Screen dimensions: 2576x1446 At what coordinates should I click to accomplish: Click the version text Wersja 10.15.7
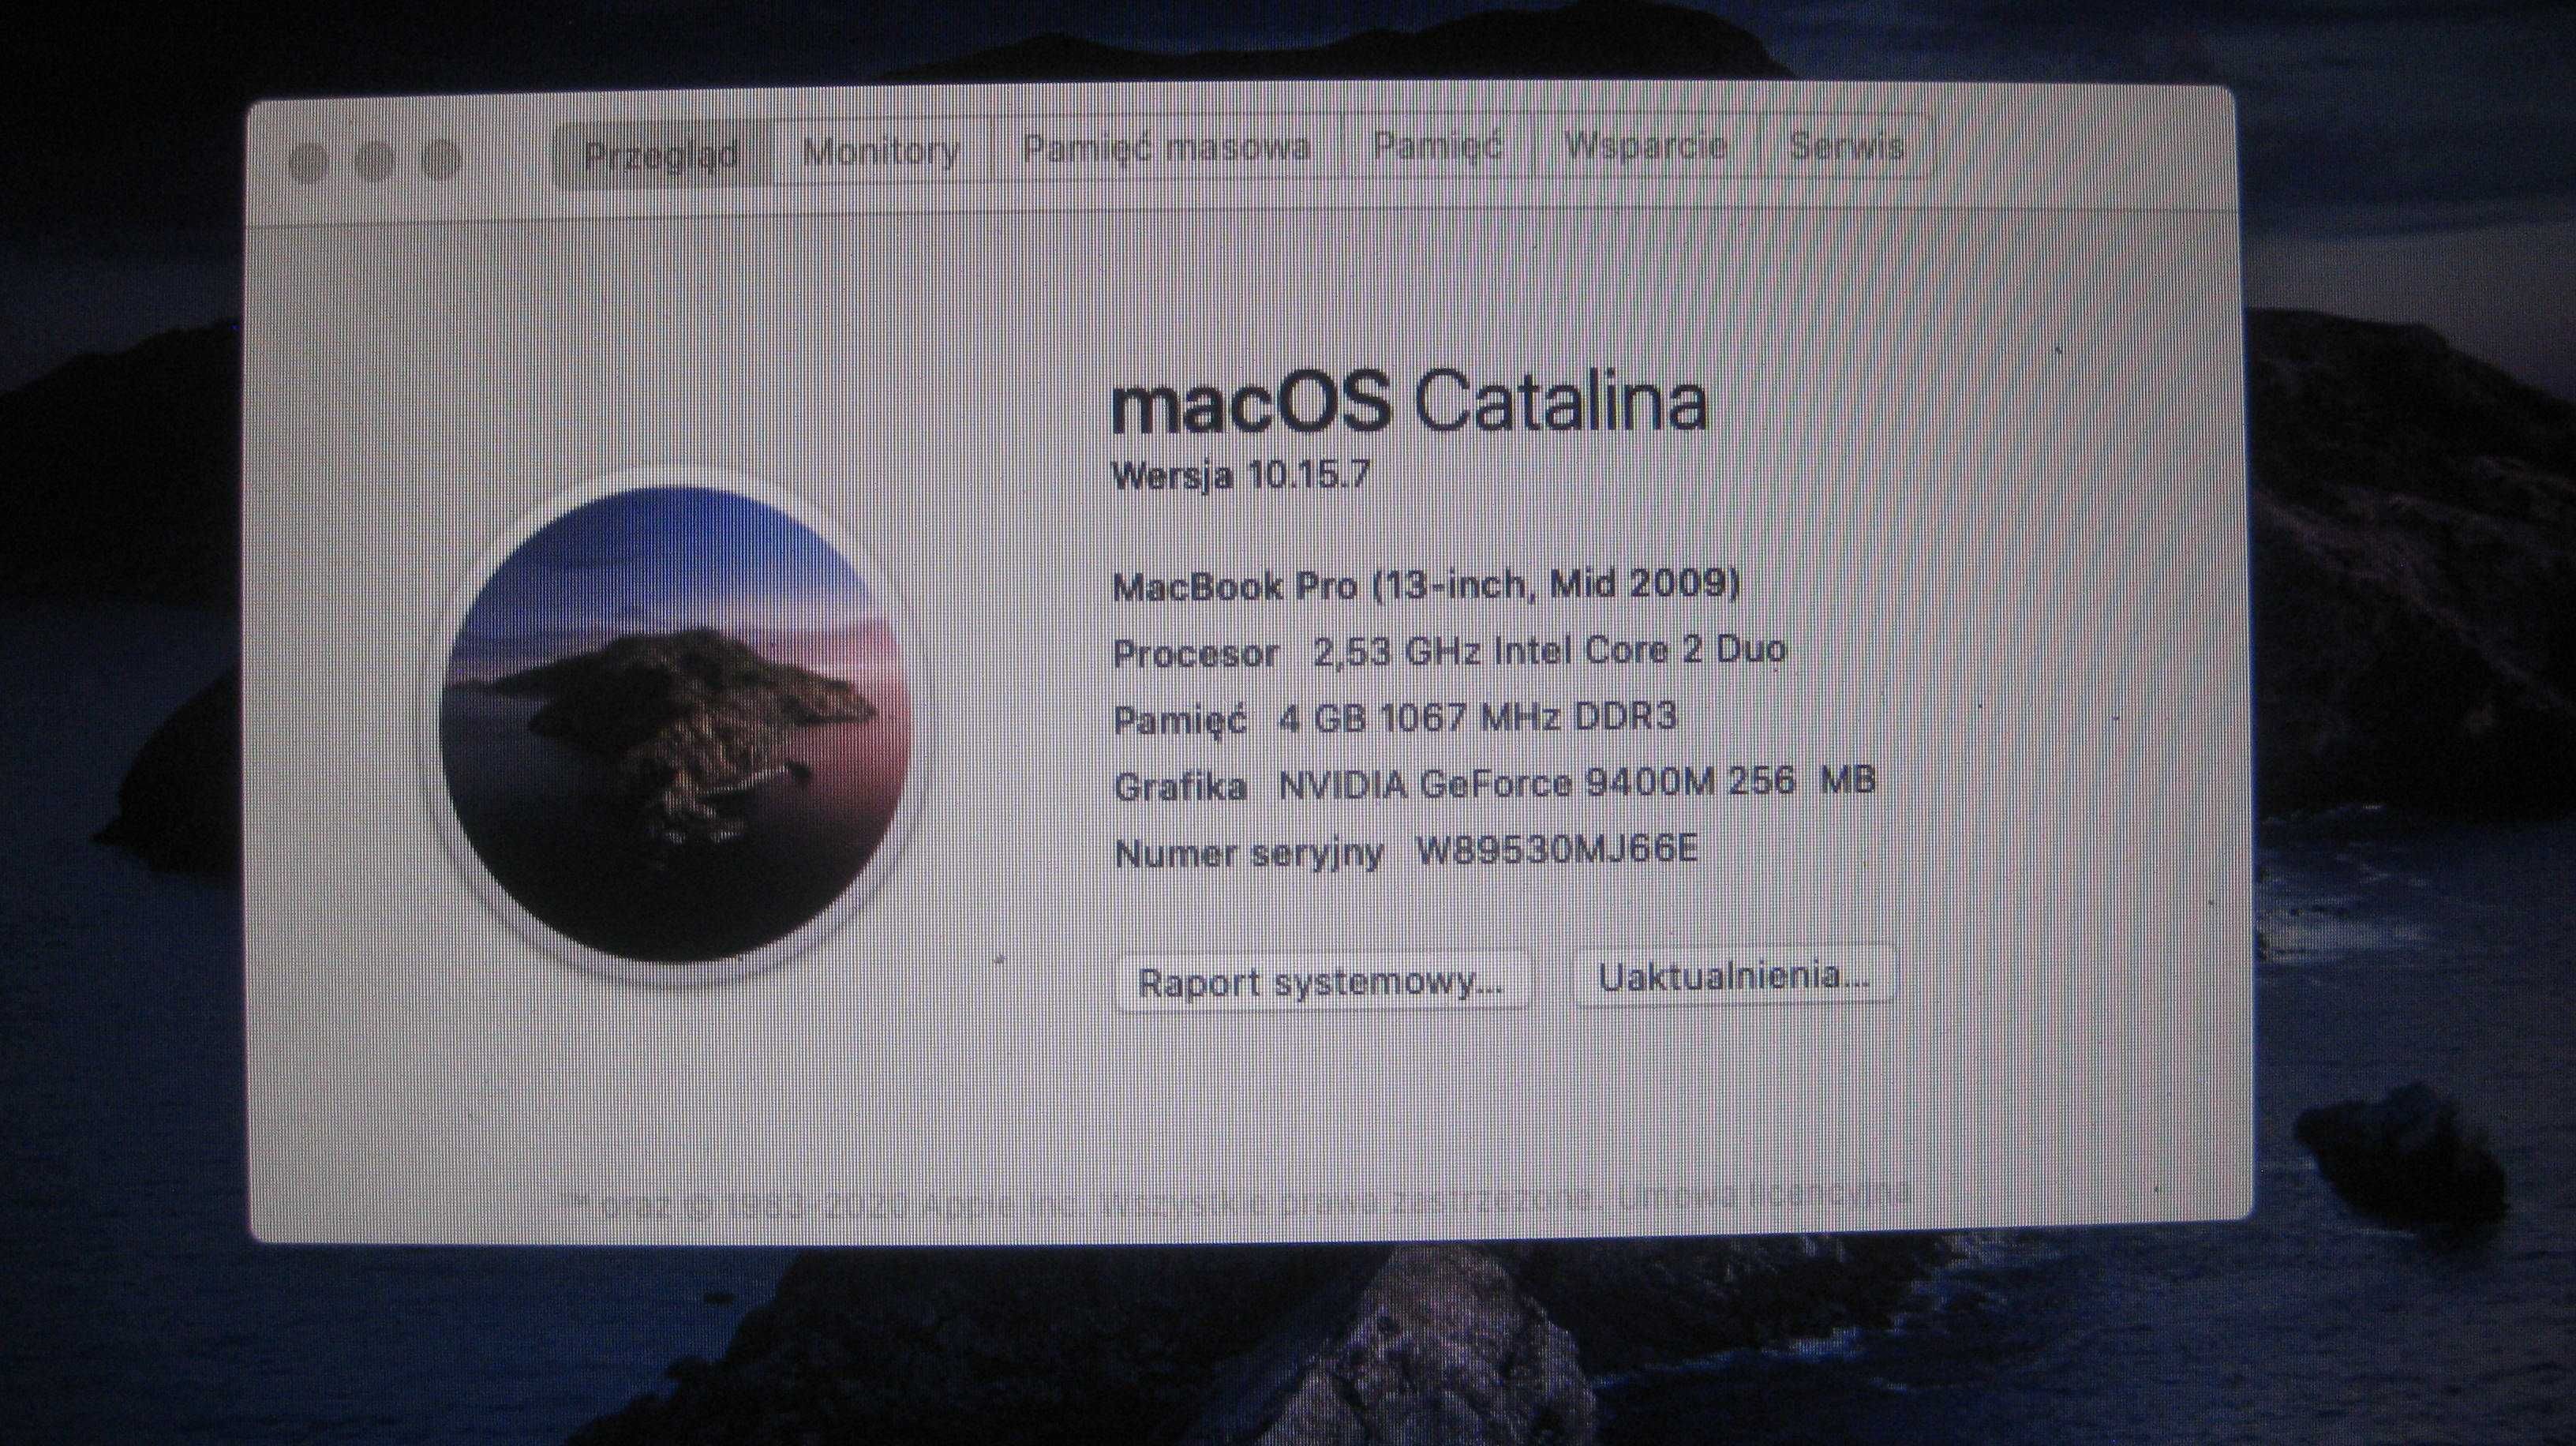coord(1240,475)
